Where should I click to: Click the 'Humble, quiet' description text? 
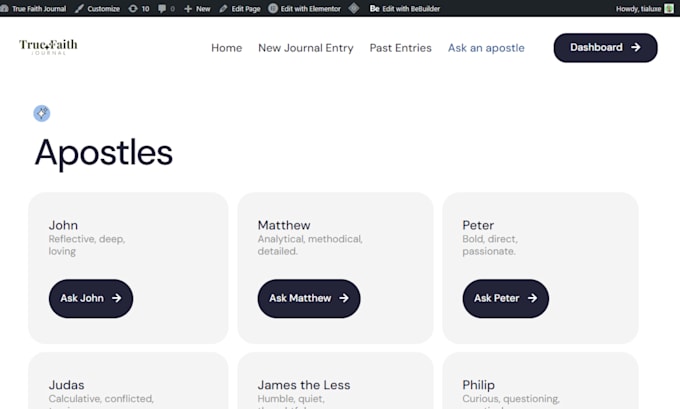[291, 399]
